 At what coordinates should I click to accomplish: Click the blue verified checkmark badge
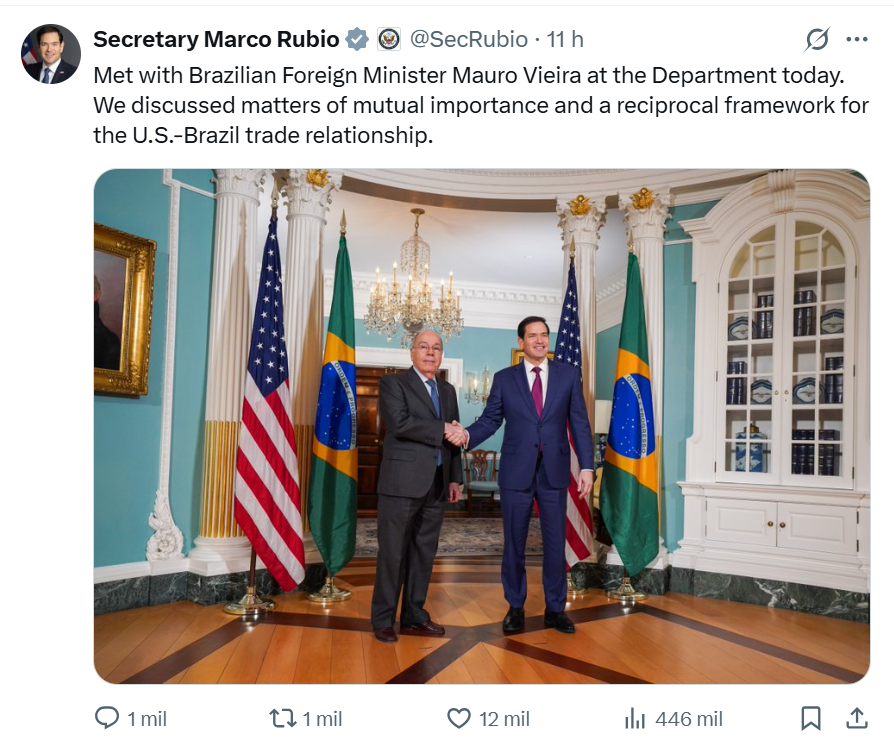tap(357, 39)
